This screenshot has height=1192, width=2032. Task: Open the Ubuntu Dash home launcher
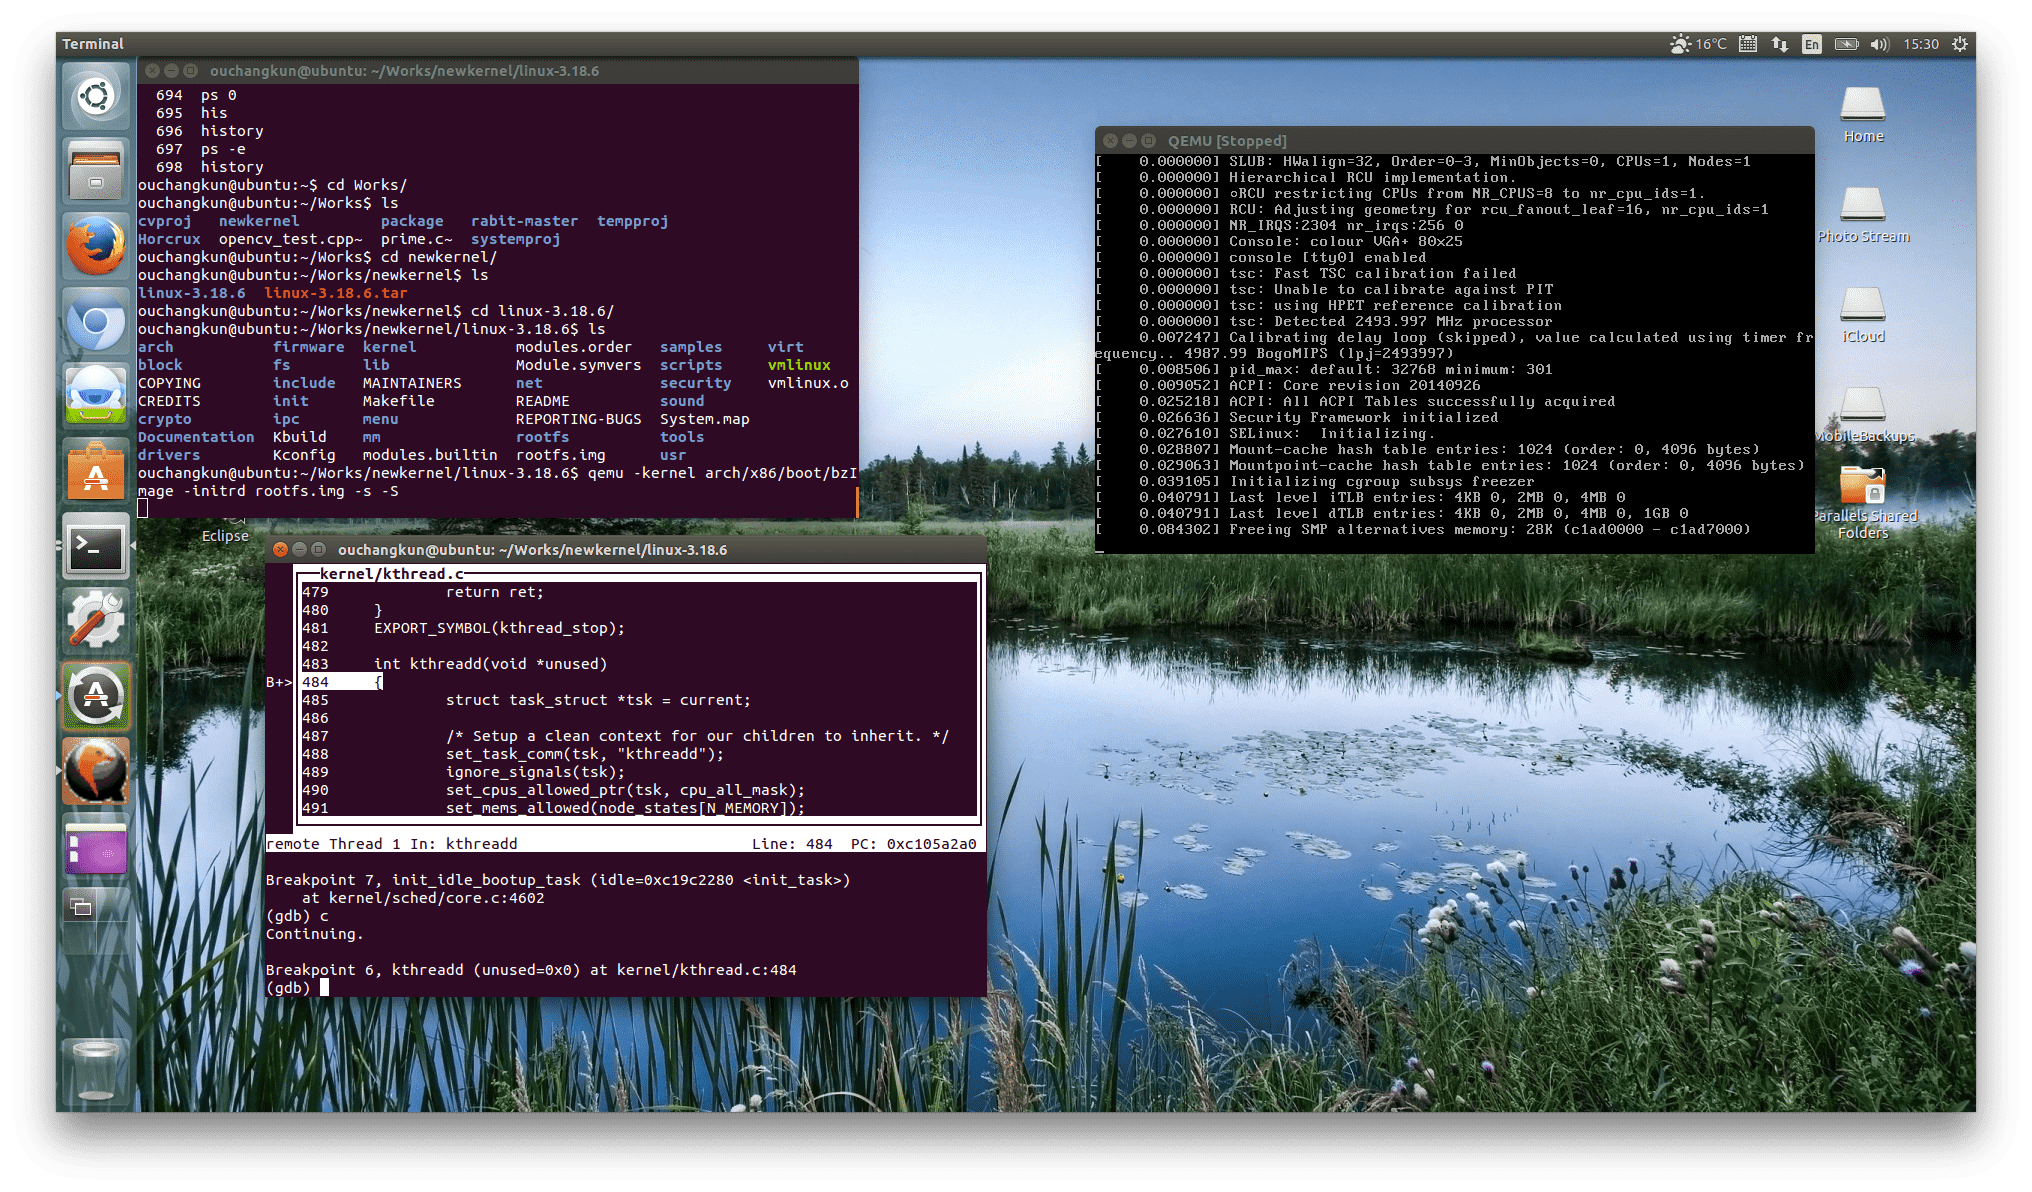coord(96,97)
